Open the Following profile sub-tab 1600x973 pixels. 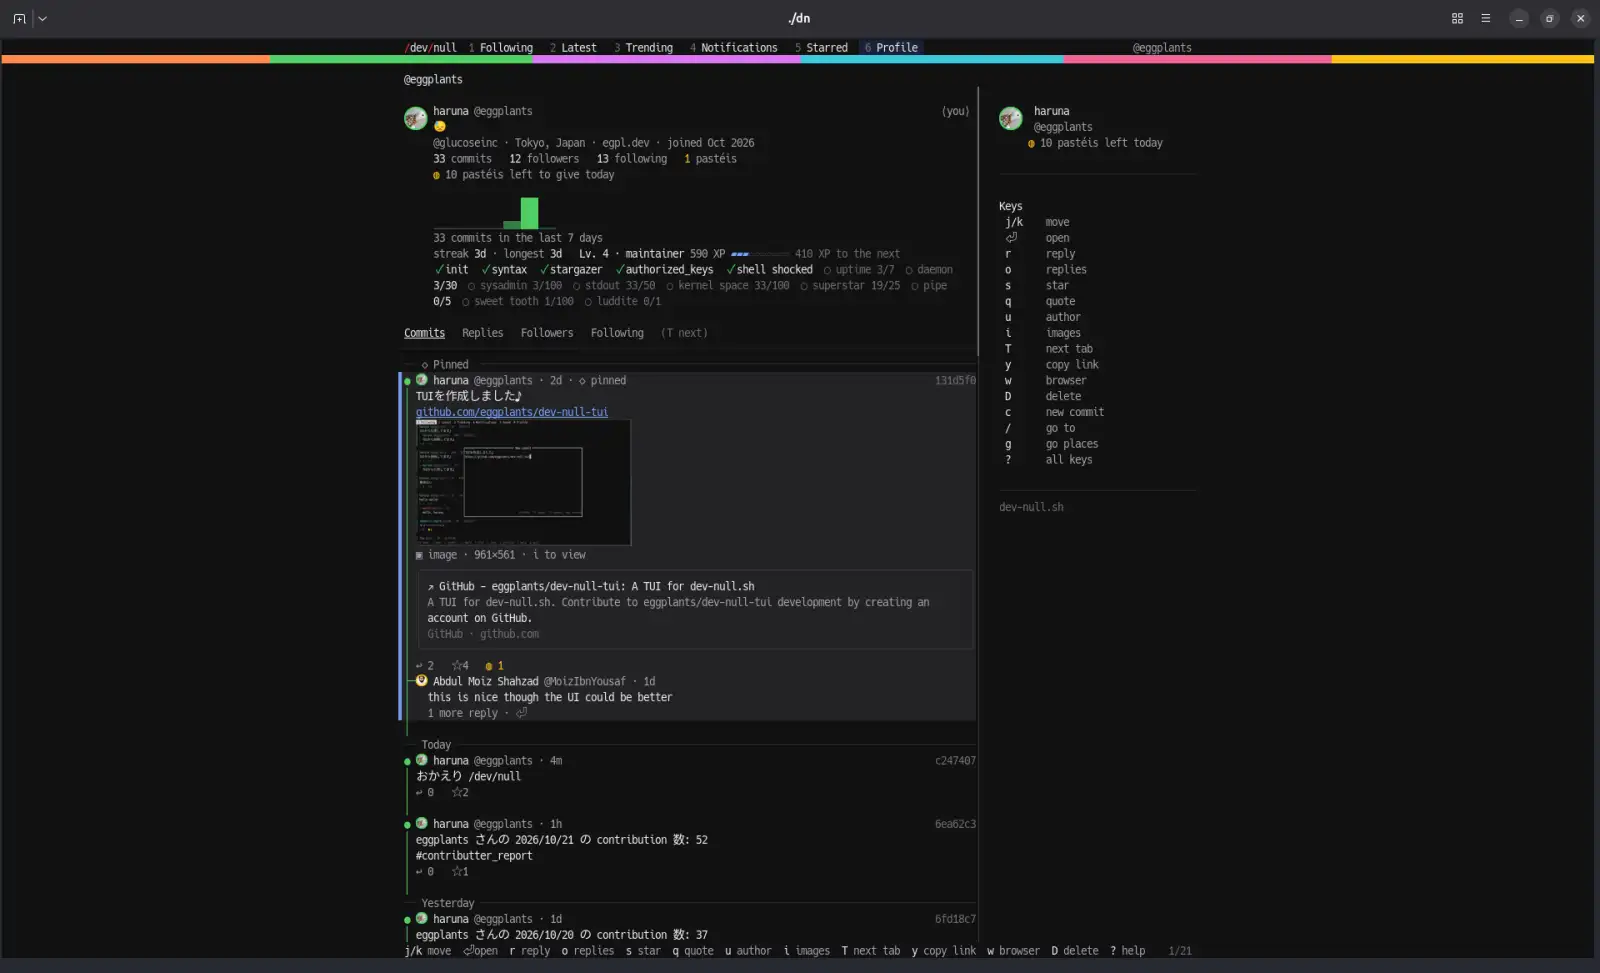coord(617,333)
